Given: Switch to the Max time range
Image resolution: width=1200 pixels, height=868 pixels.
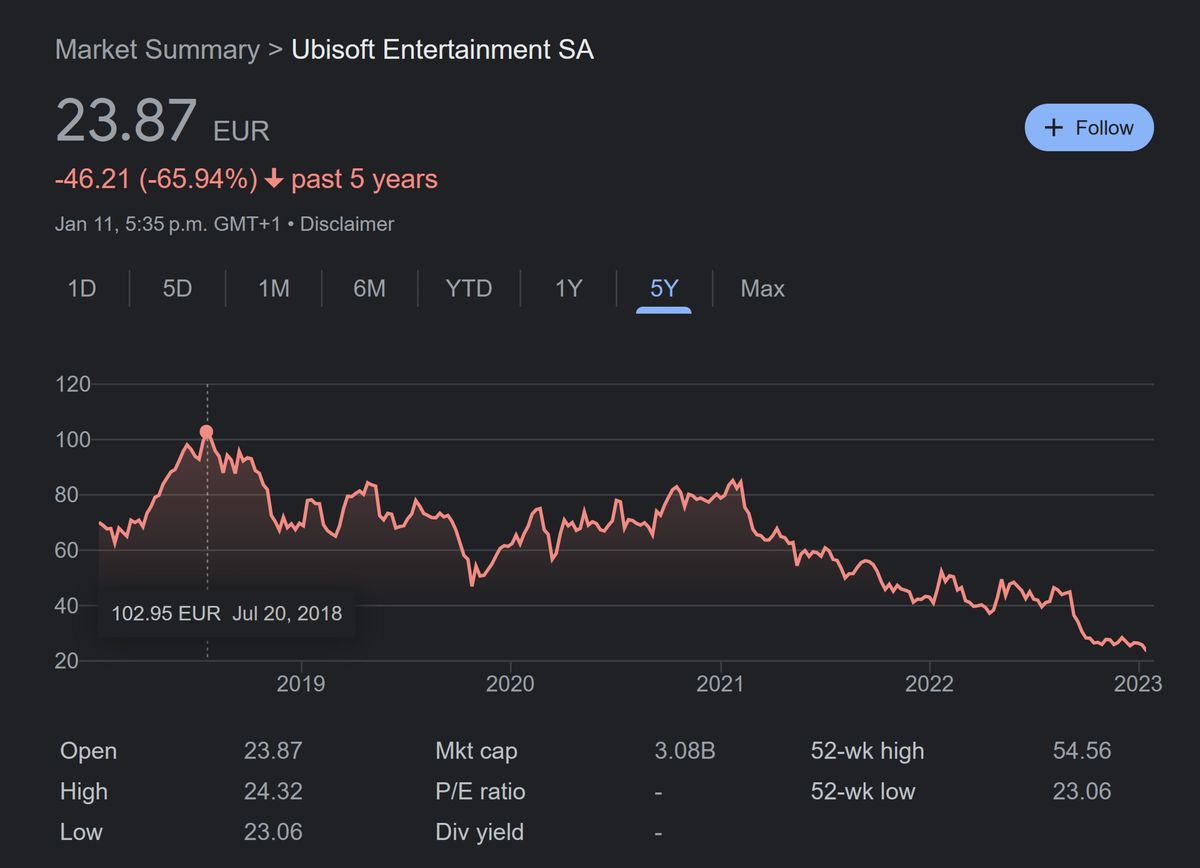Looking at the screenshot, I should tap(762, 288).
